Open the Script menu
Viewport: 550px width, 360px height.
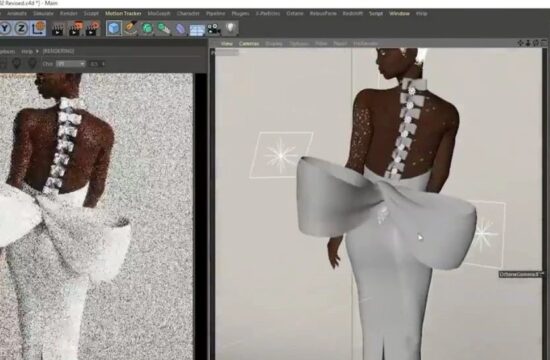[x=376, y=14]
